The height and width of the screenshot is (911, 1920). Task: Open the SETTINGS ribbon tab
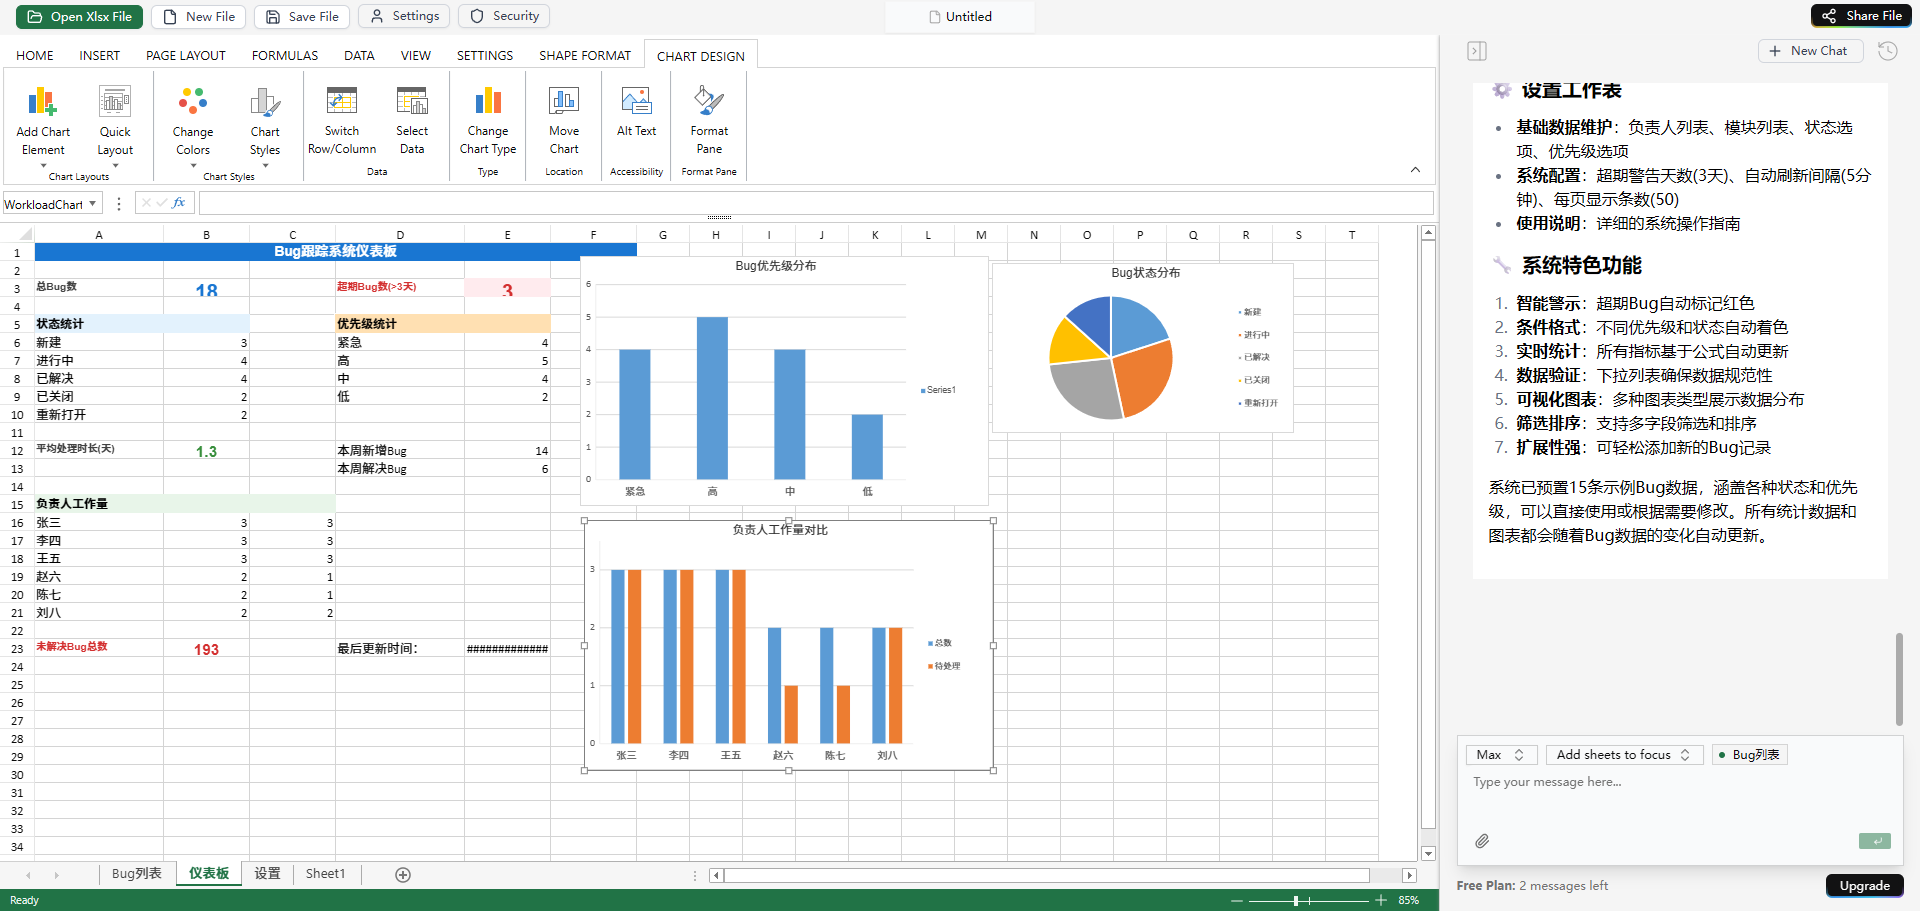click(x=485, y=56)
